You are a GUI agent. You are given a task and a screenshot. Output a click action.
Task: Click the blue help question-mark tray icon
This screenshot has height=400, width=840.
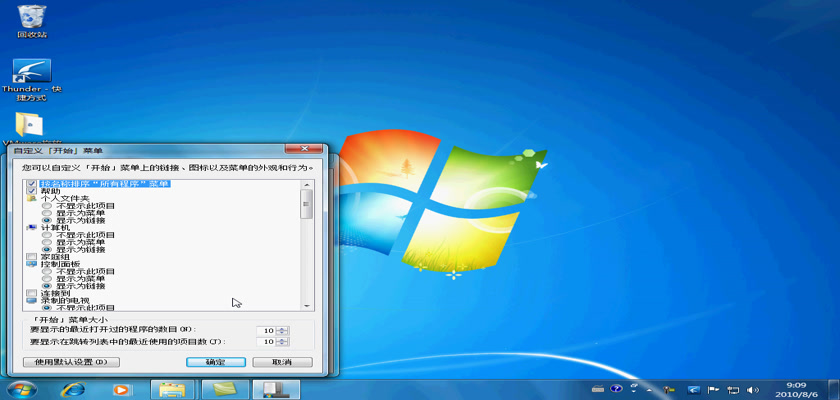617,389
